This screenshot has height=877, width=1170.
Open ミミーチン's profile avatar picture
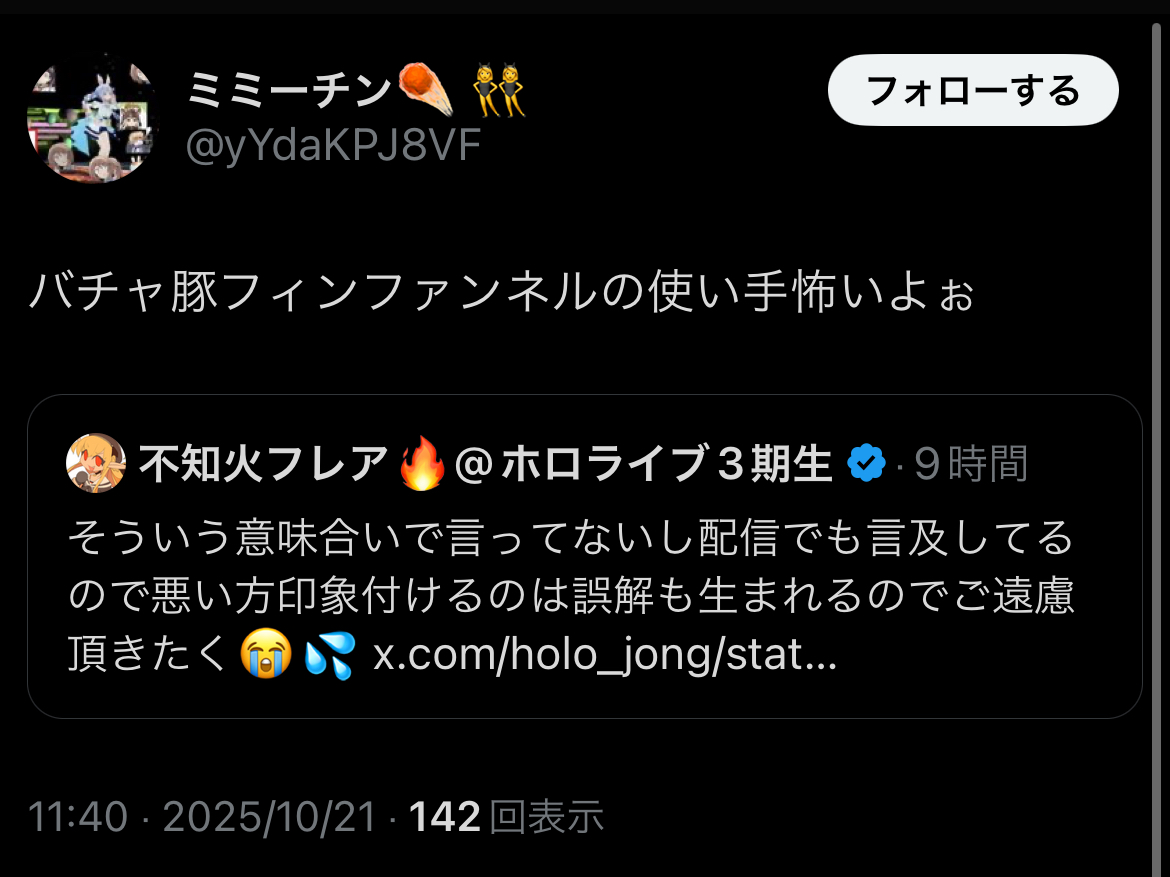93,118
